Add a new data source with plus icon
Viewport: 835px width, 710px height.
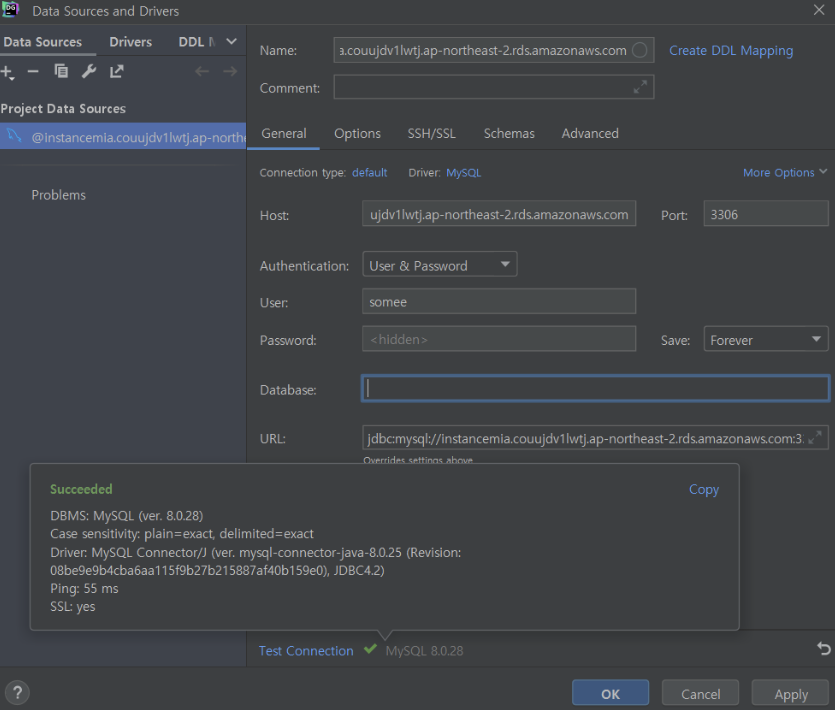(7, 72)
